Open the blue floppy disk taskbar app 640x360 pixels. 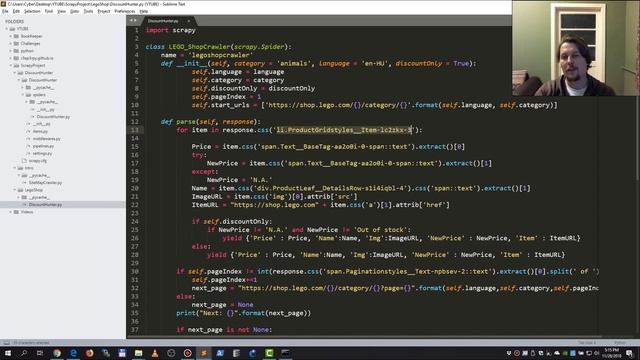(x=122, y=353)
